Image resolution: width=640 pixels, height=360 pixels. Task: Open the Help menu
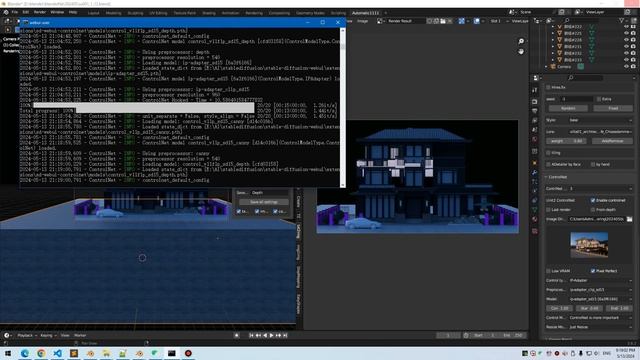coord(73,12)
